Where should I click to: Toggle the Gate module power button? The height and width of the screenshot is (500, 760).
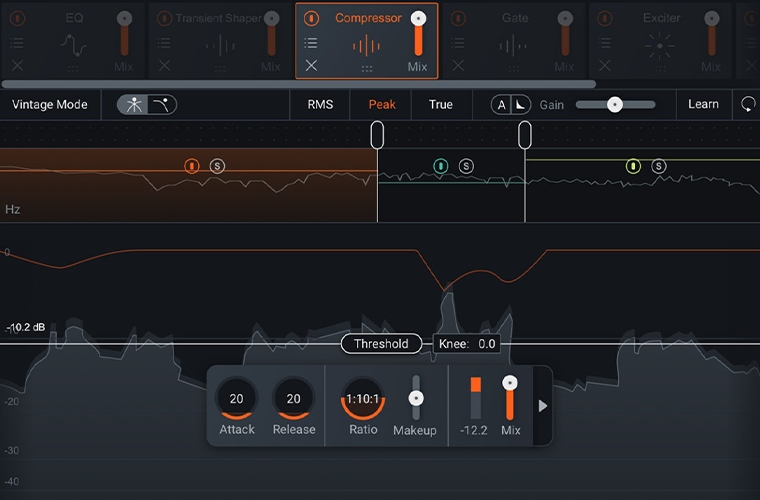[x=458, y=19]
